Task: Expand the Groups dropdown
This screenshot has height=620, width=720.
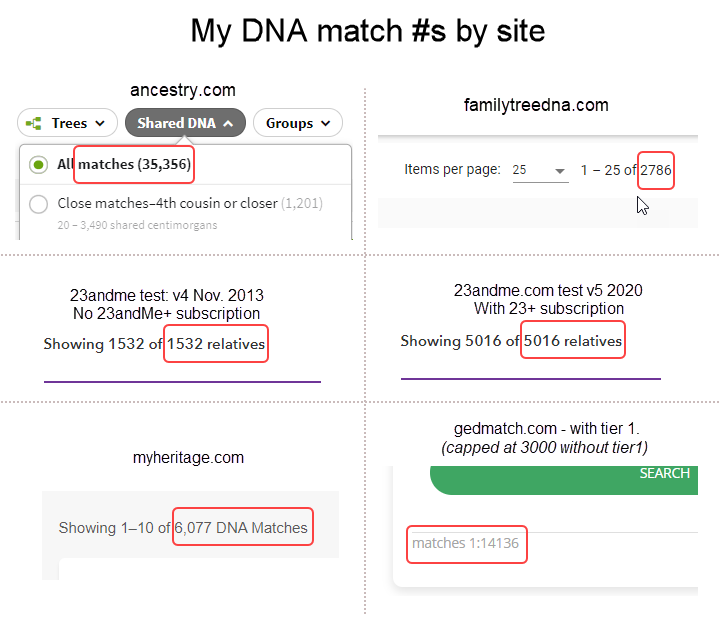Action: click(x=297, y=123)
